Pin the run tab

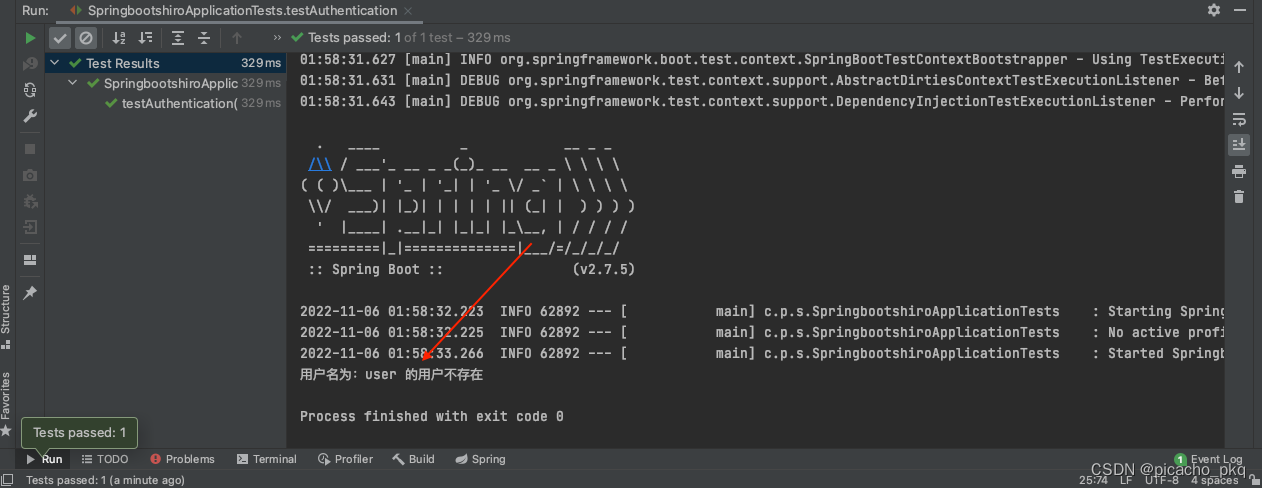[x=30, y=293]
